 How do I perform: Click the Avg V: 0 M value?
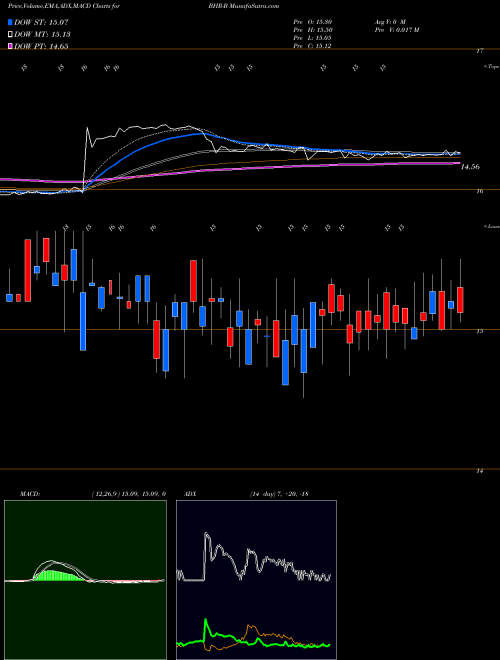(x=389, y=21)
